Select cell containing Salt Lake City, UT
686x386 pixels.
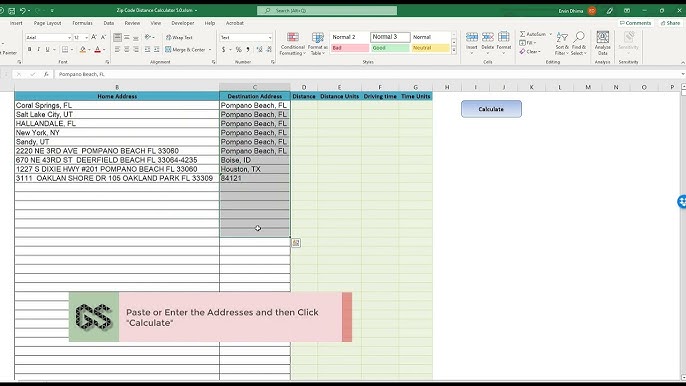pos(117,115)
